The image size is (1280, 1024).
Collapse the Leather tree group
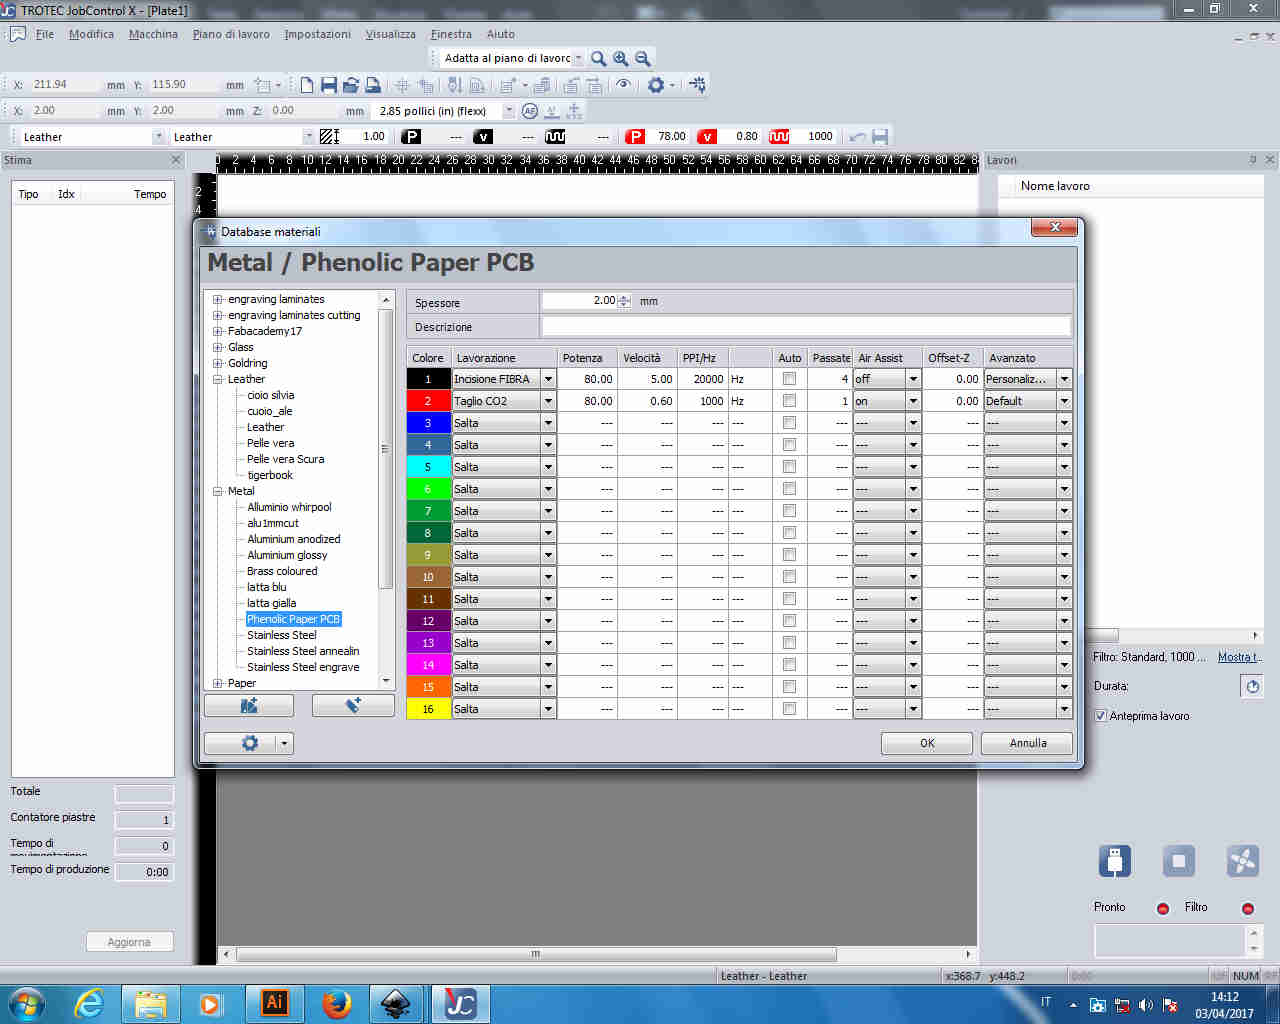pos(218,380)
